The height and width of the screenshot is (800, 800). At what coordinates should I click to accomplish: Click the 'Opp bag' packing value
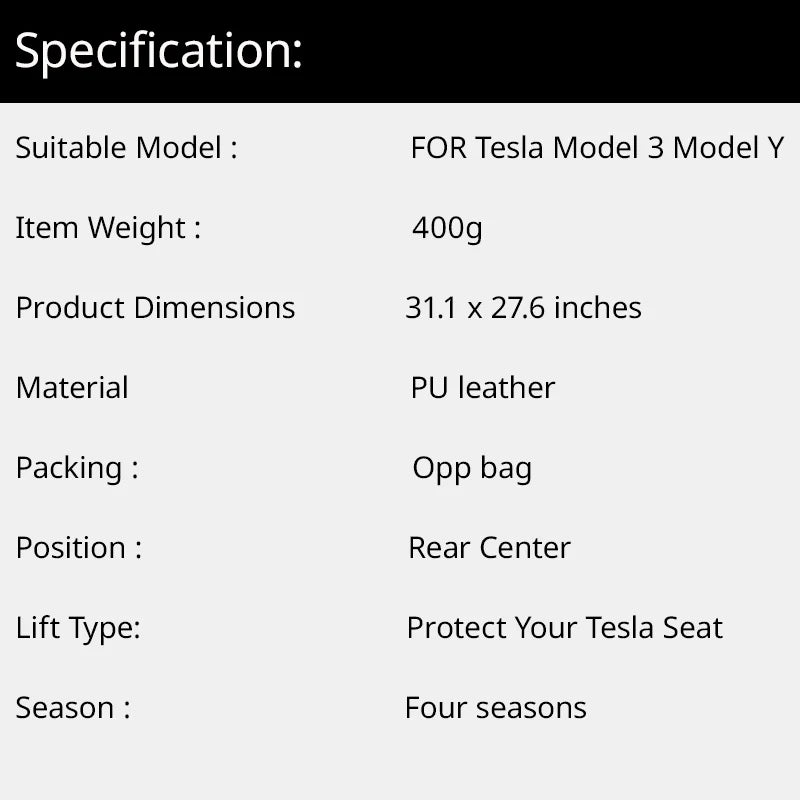pos(472,468)
